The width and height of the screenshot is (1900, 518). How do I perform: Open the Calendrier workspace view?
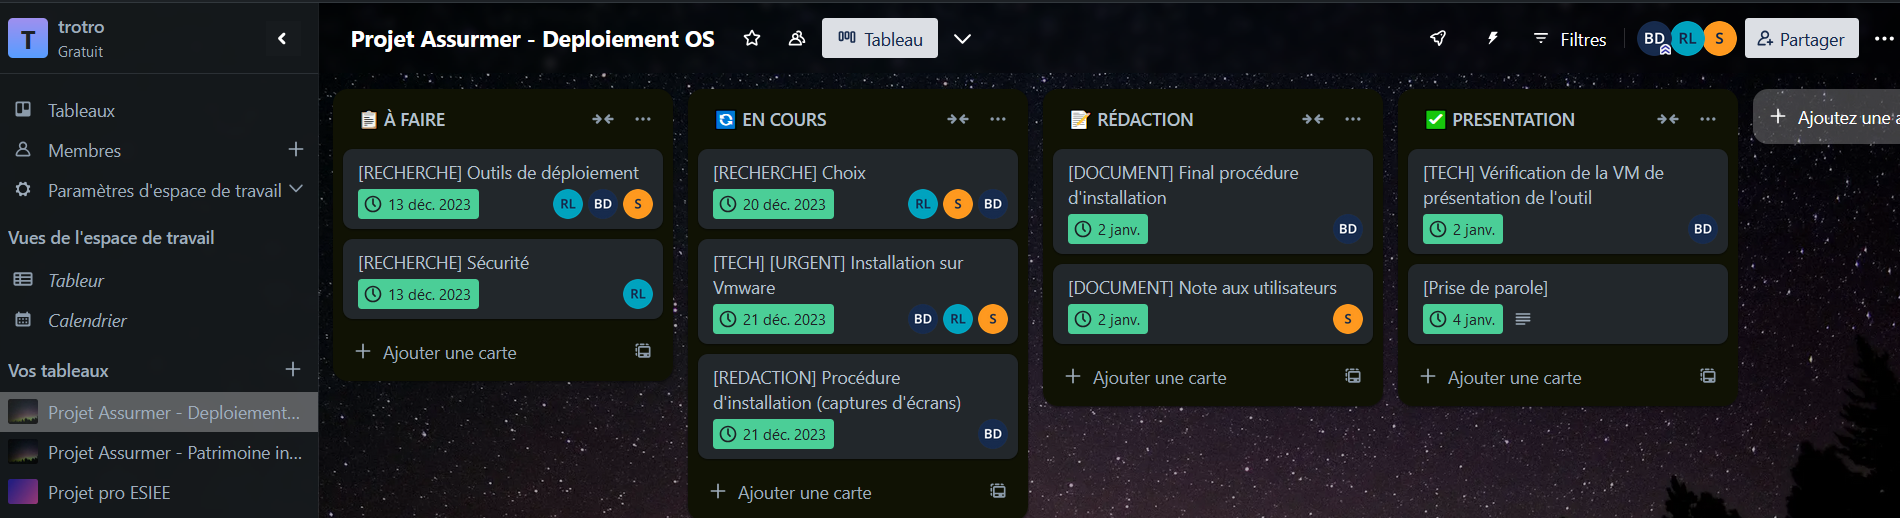point(87,320)
